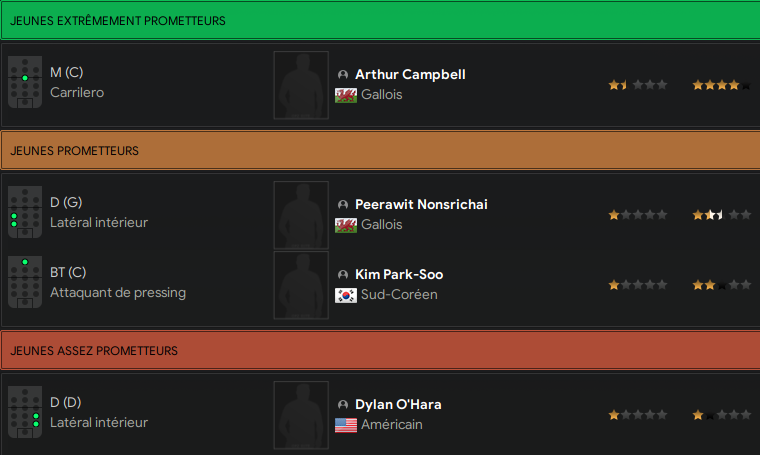Open Dylan O'Hara's player profile

pos(398,405)
